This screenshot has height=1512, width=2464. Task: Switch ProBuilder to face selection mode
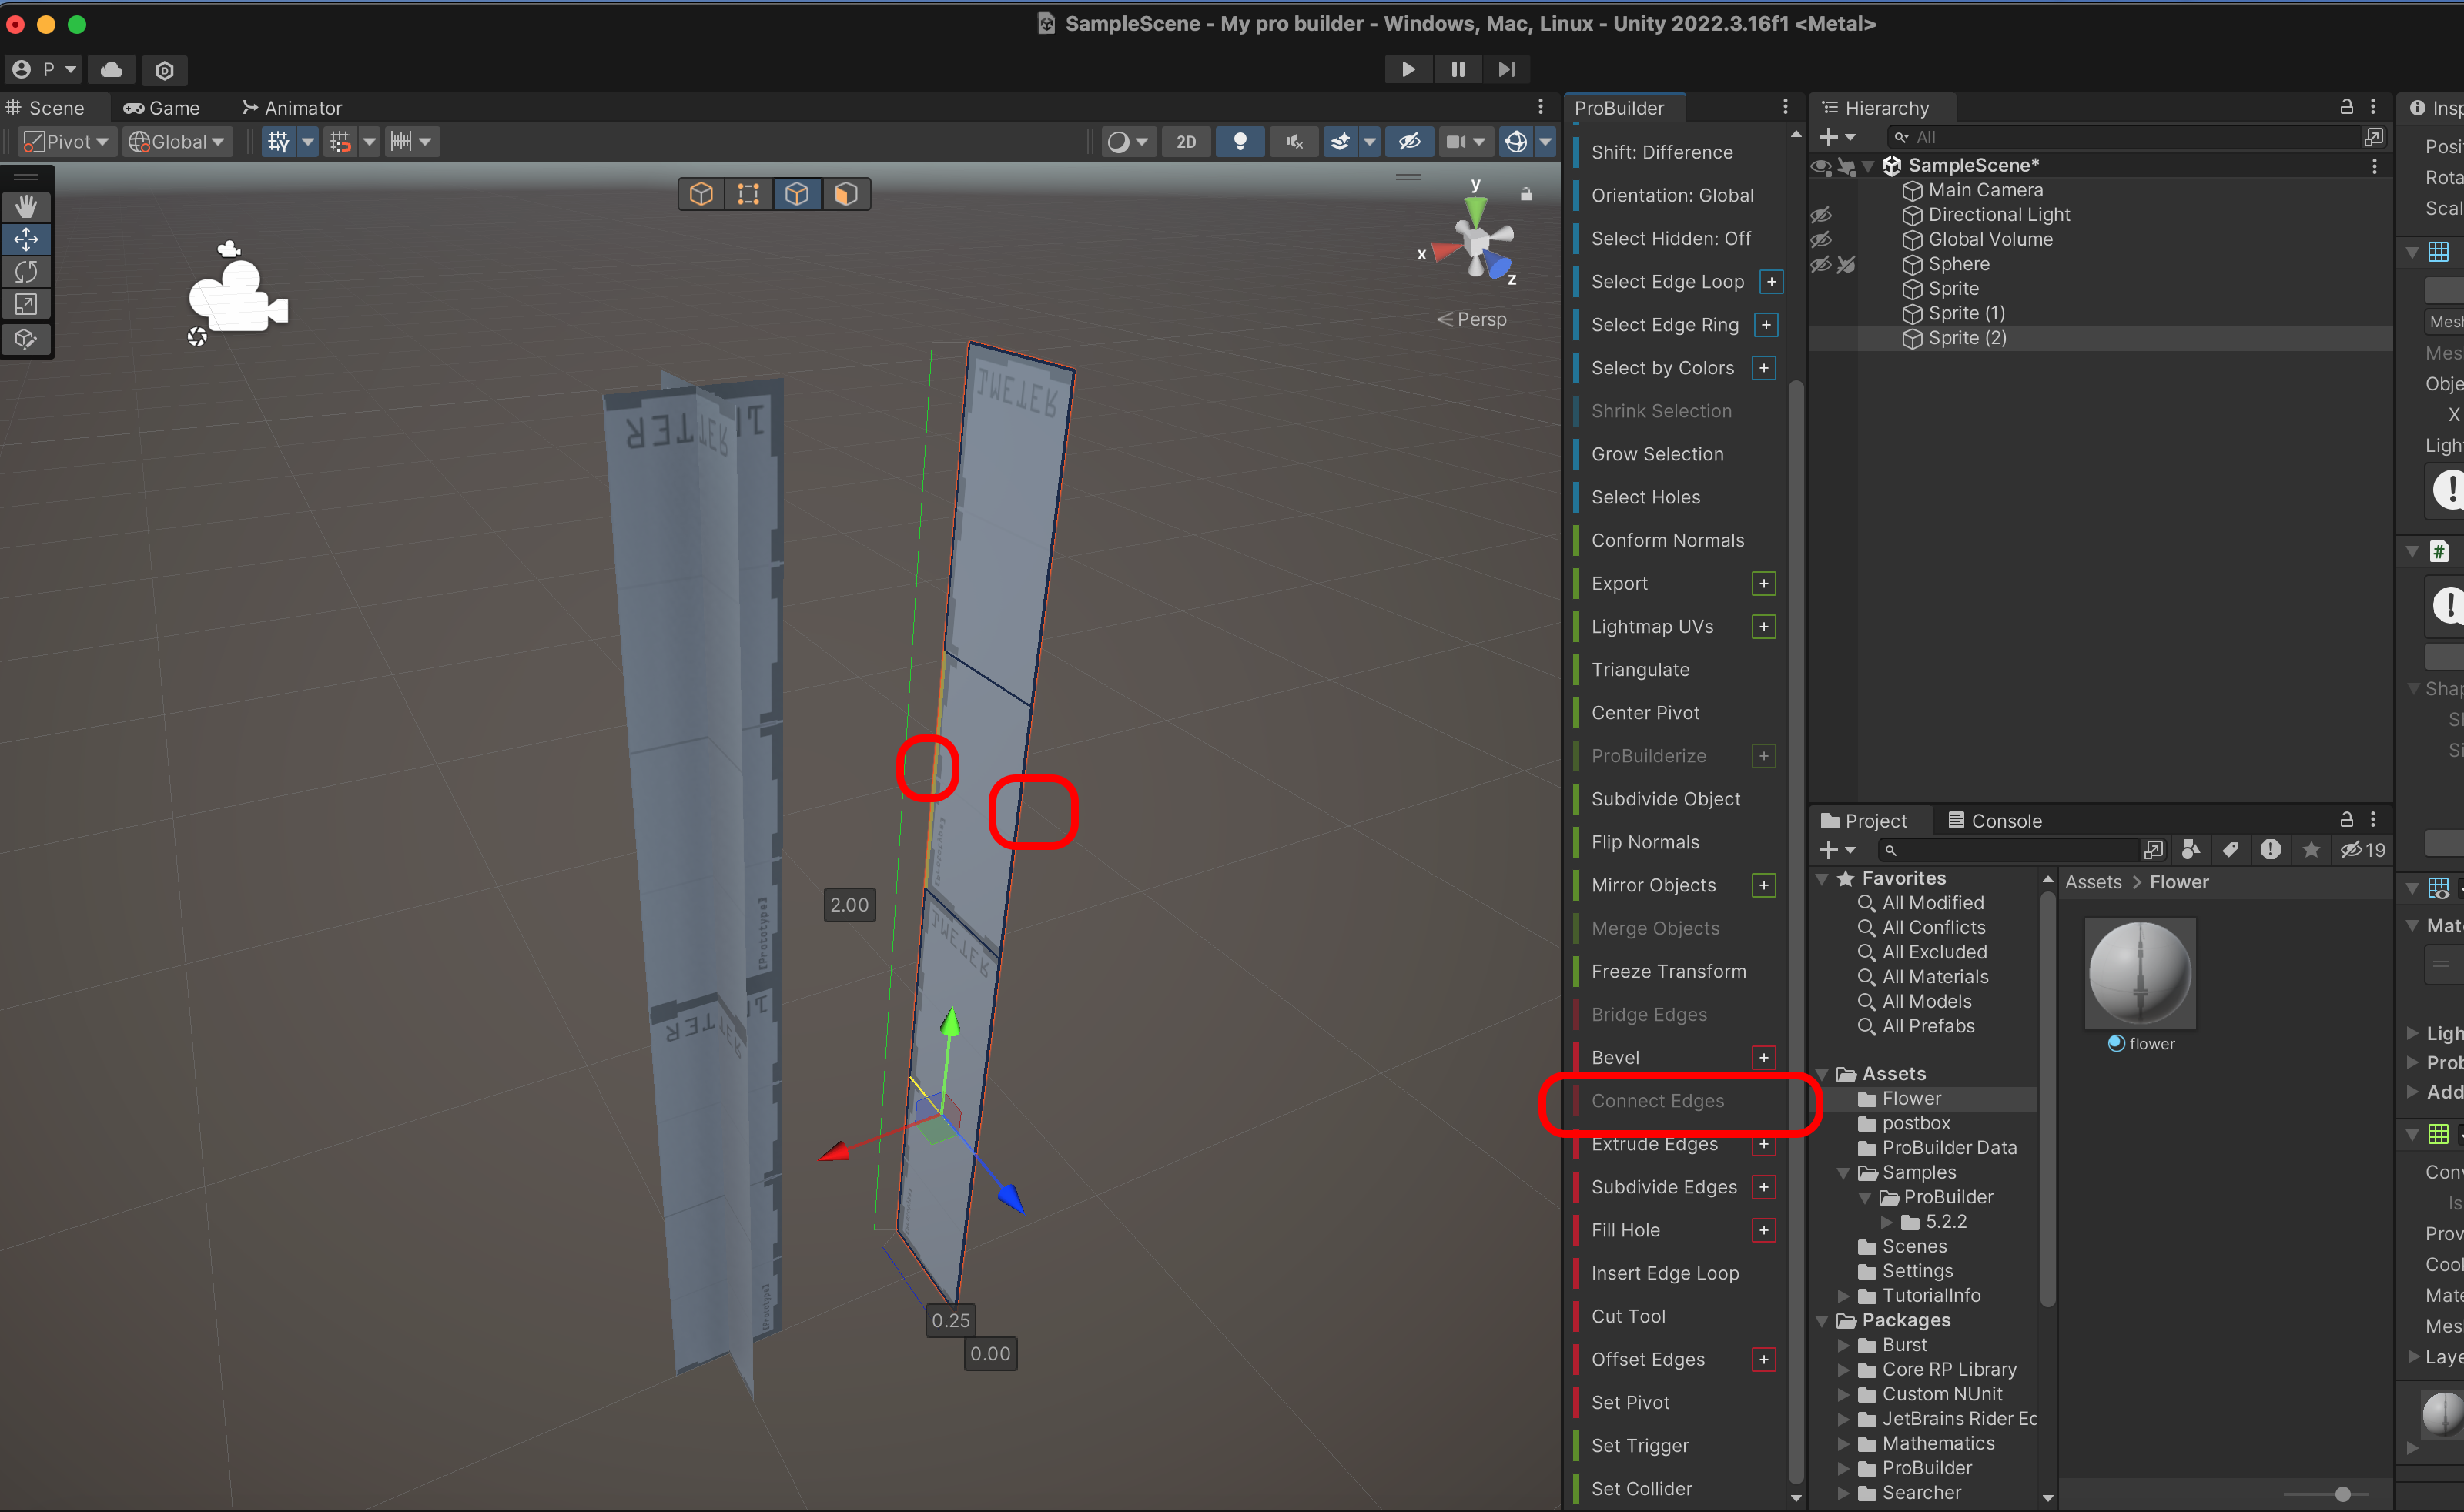(x=845, y=194)
